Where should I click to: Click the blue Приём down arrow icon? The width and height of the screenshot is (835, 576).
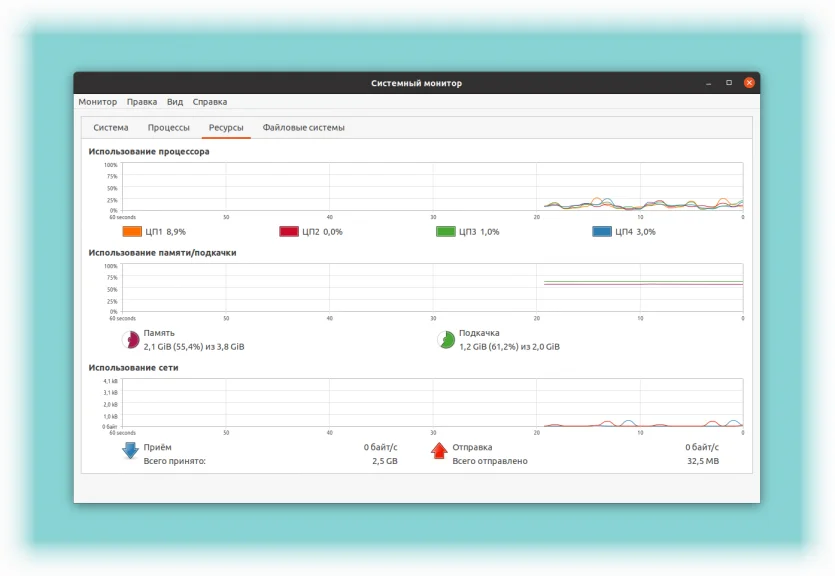pyautogui.click(x=130, y=450)
